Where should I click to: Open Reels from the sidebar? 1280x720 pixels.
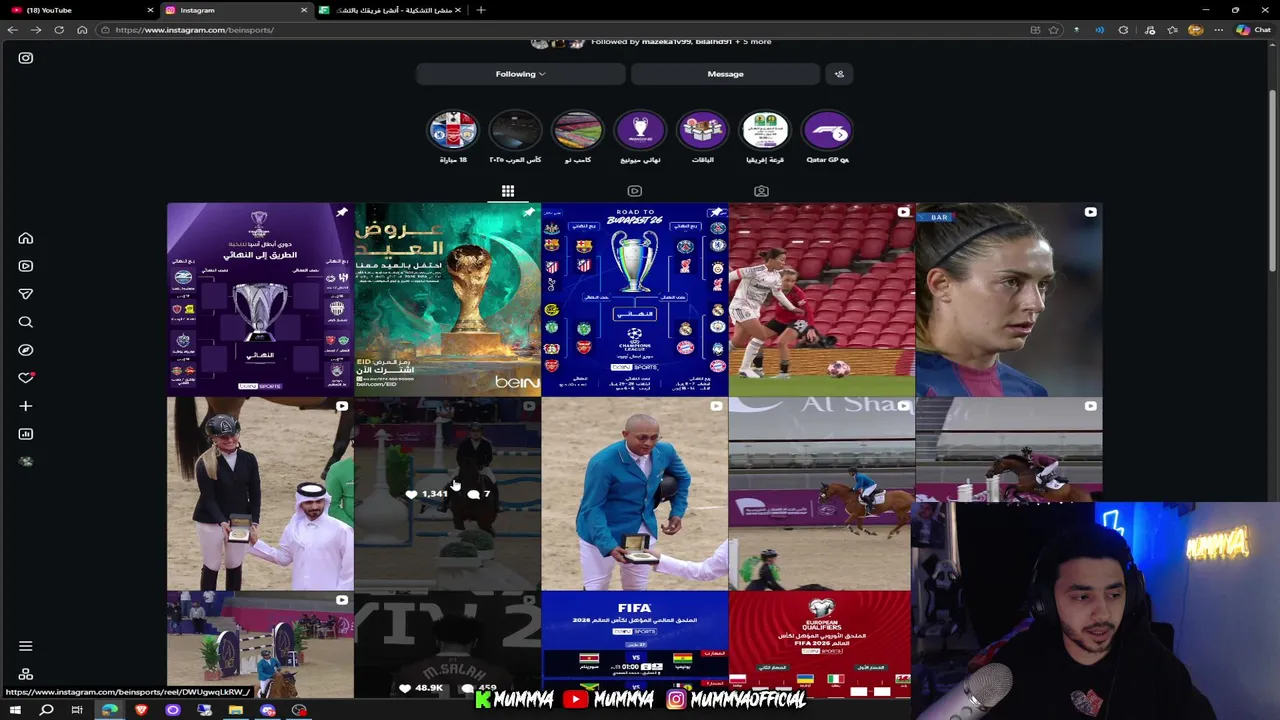pos(26,266)
